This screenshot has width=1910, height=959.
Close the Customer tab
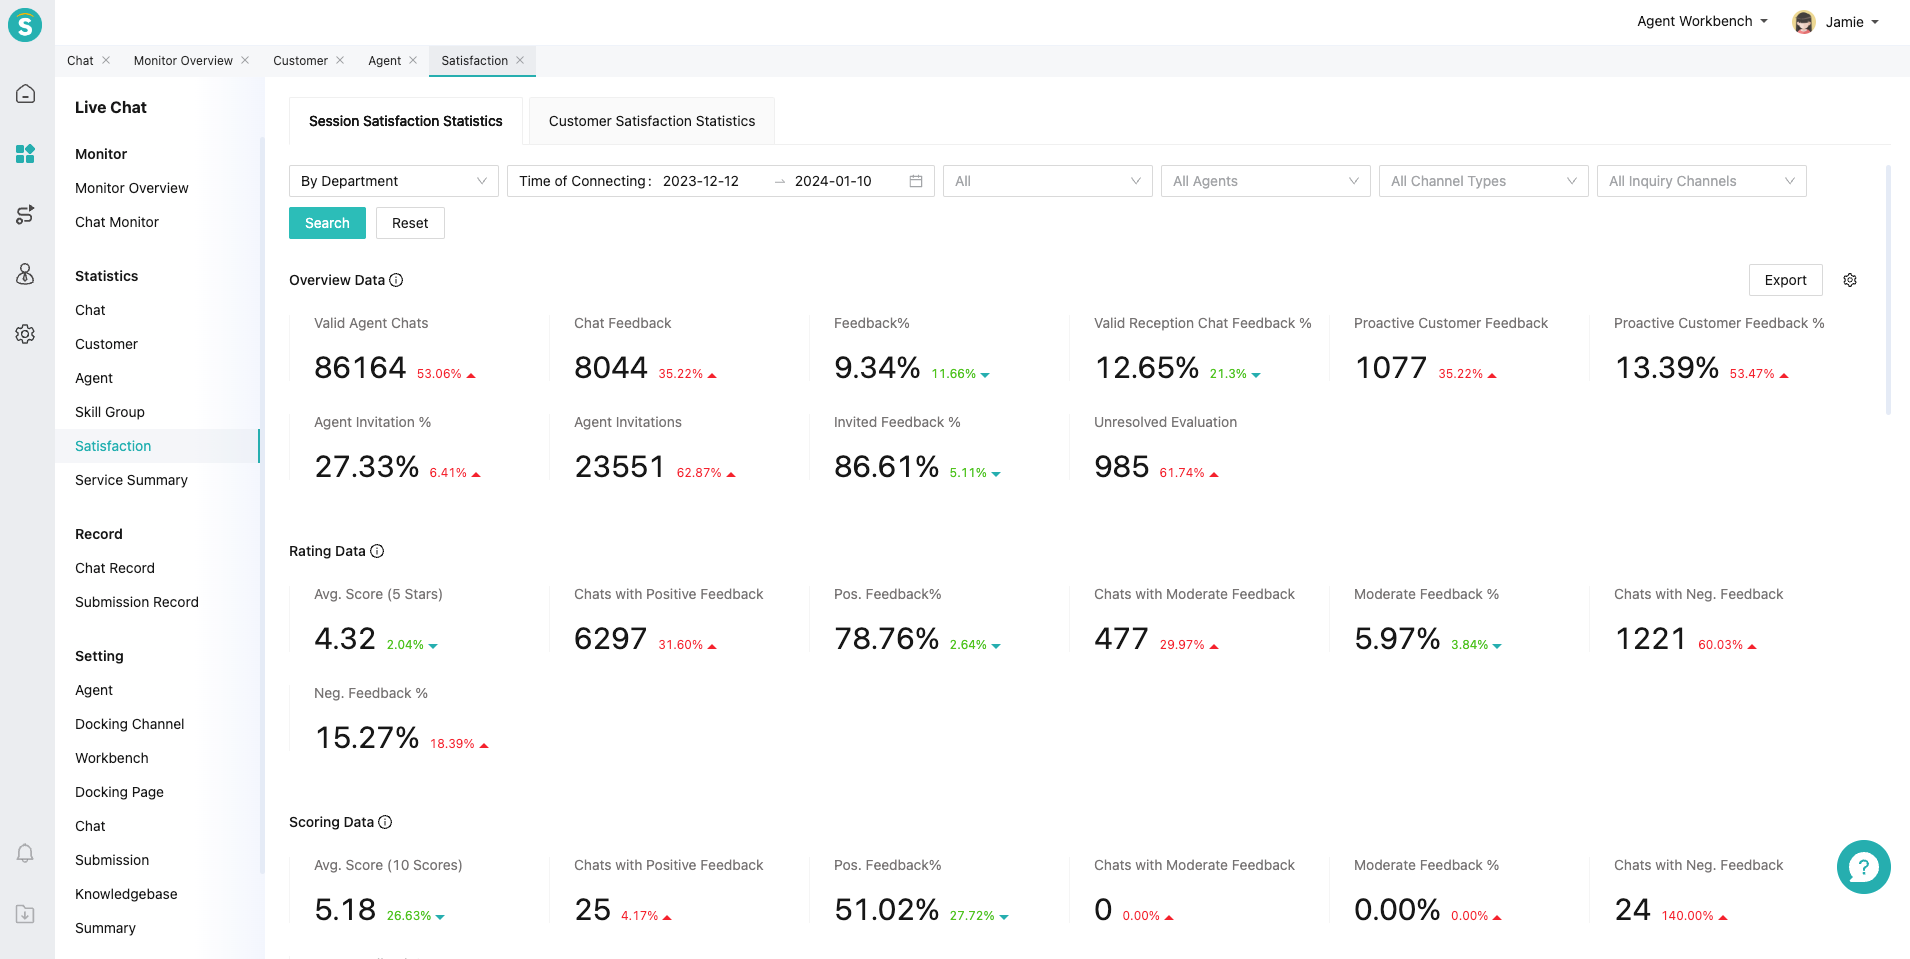click(x=340, y=60)
